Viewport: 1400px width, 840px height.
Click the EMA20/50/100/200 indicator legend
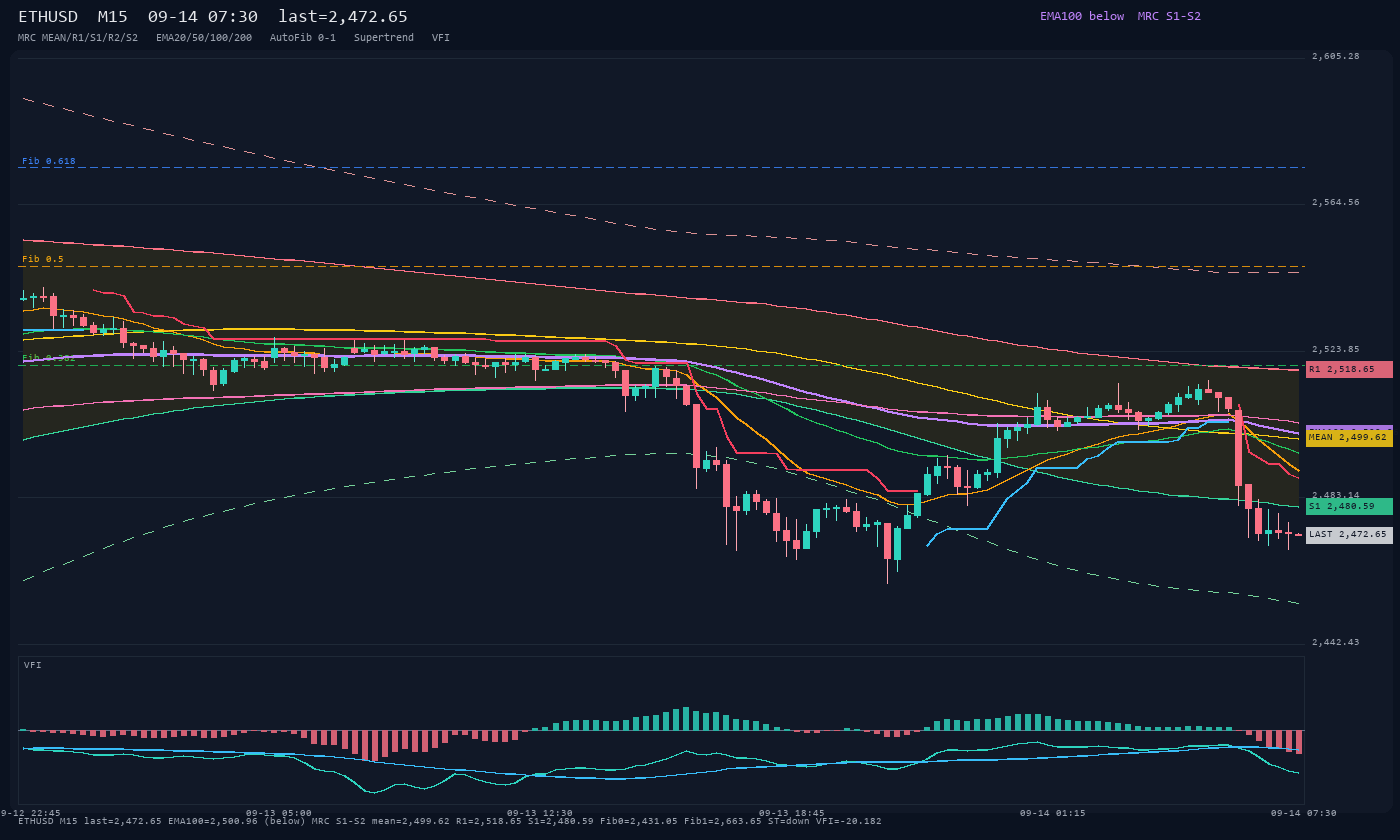click(204, 38)
